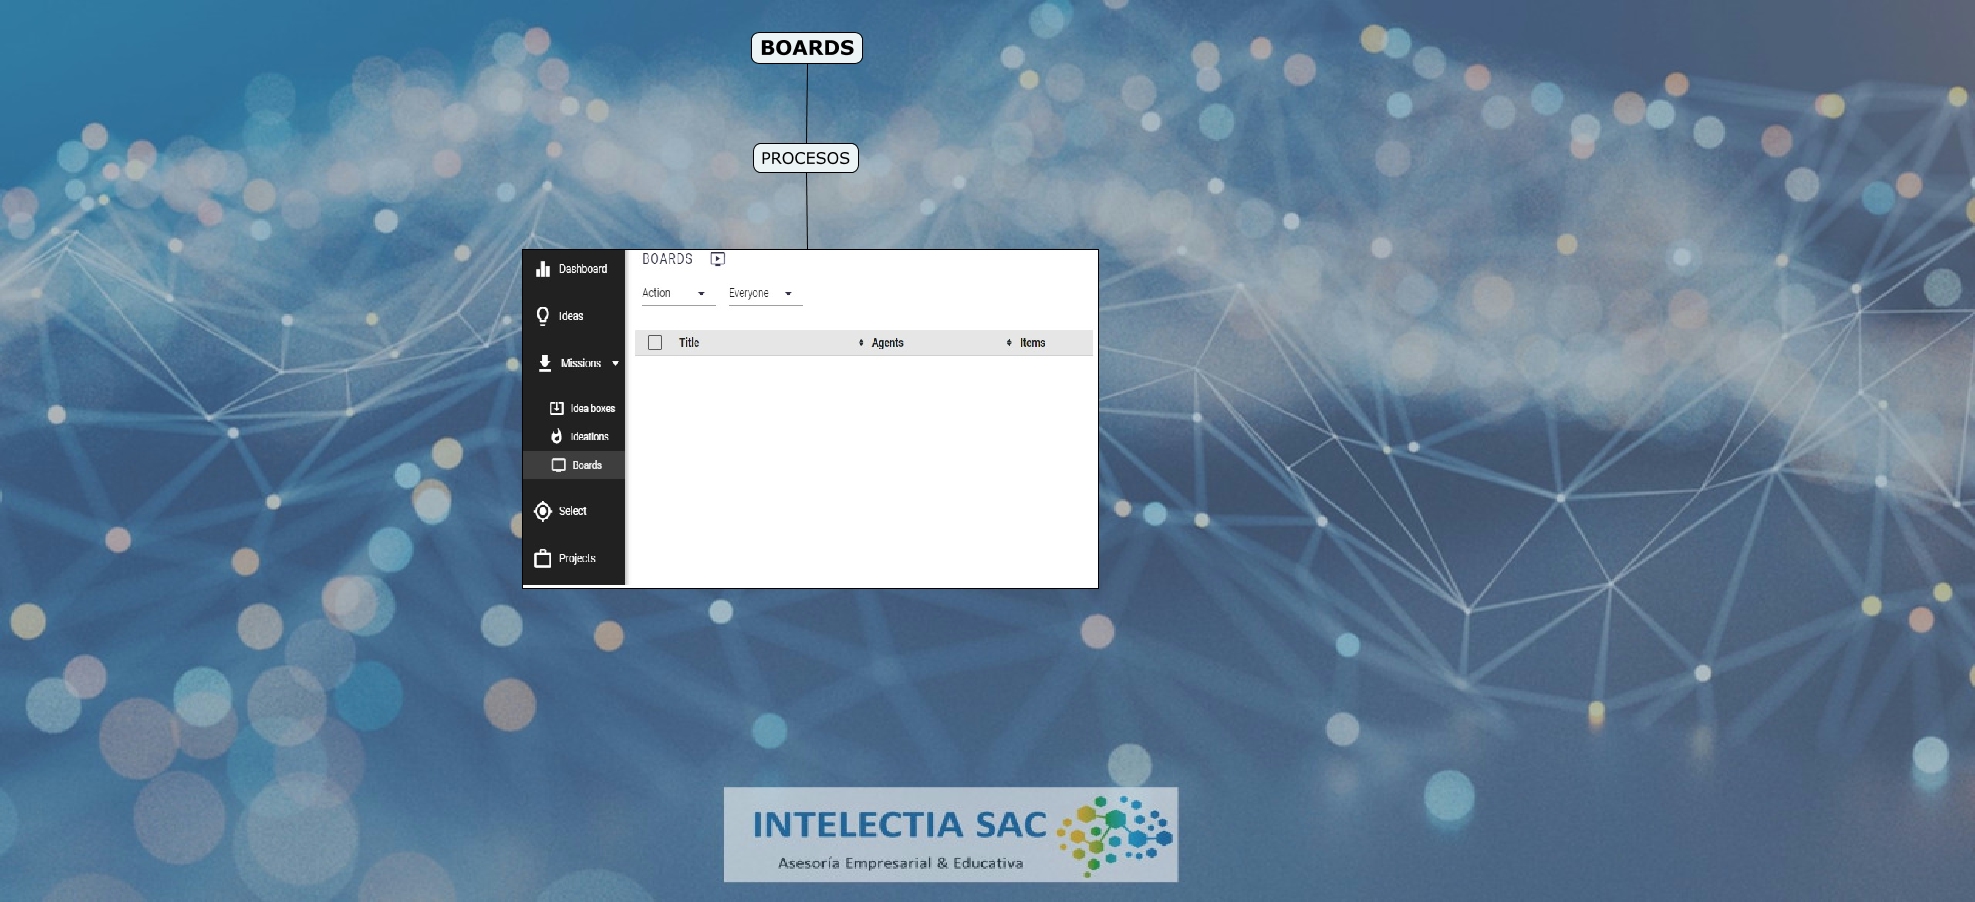Select the PROCESOS node in the diagram
The height and width of the screenshot is (902, 1975).
click(805, 158)
